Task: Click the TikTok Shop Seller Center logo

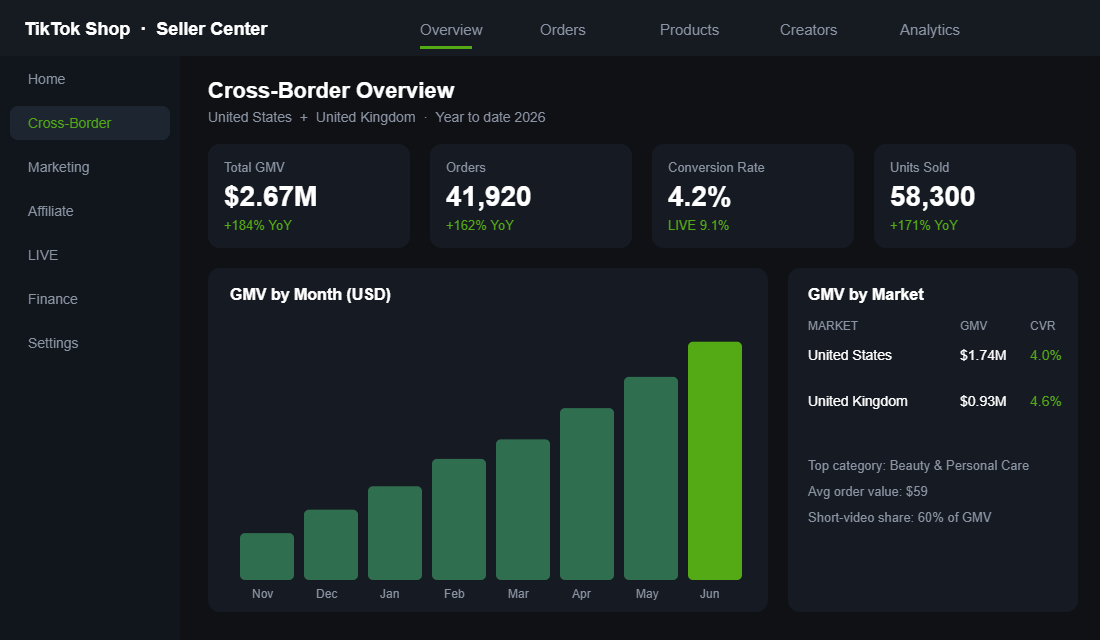Action: click(x=146, y=29)
